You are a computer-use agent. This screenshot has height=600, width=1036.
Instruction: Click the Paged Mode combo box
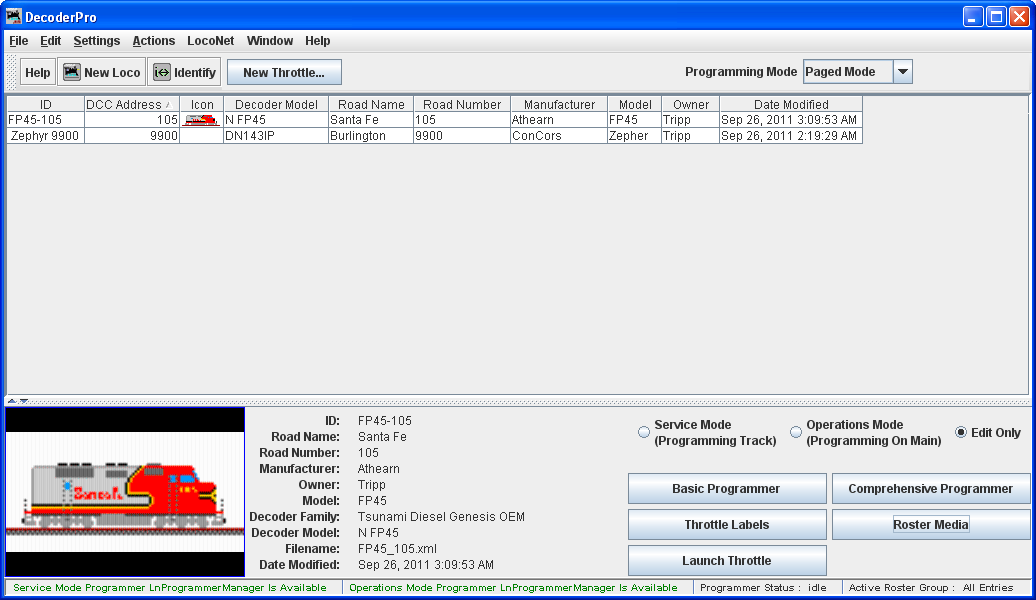[846, 72]
